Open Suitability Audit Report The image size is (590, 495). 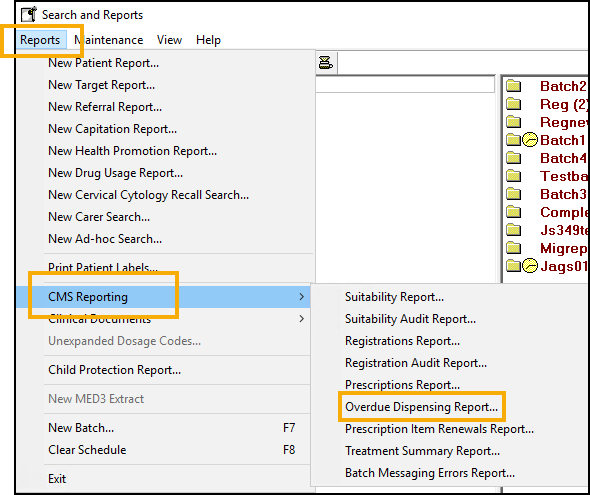(410, 319)
